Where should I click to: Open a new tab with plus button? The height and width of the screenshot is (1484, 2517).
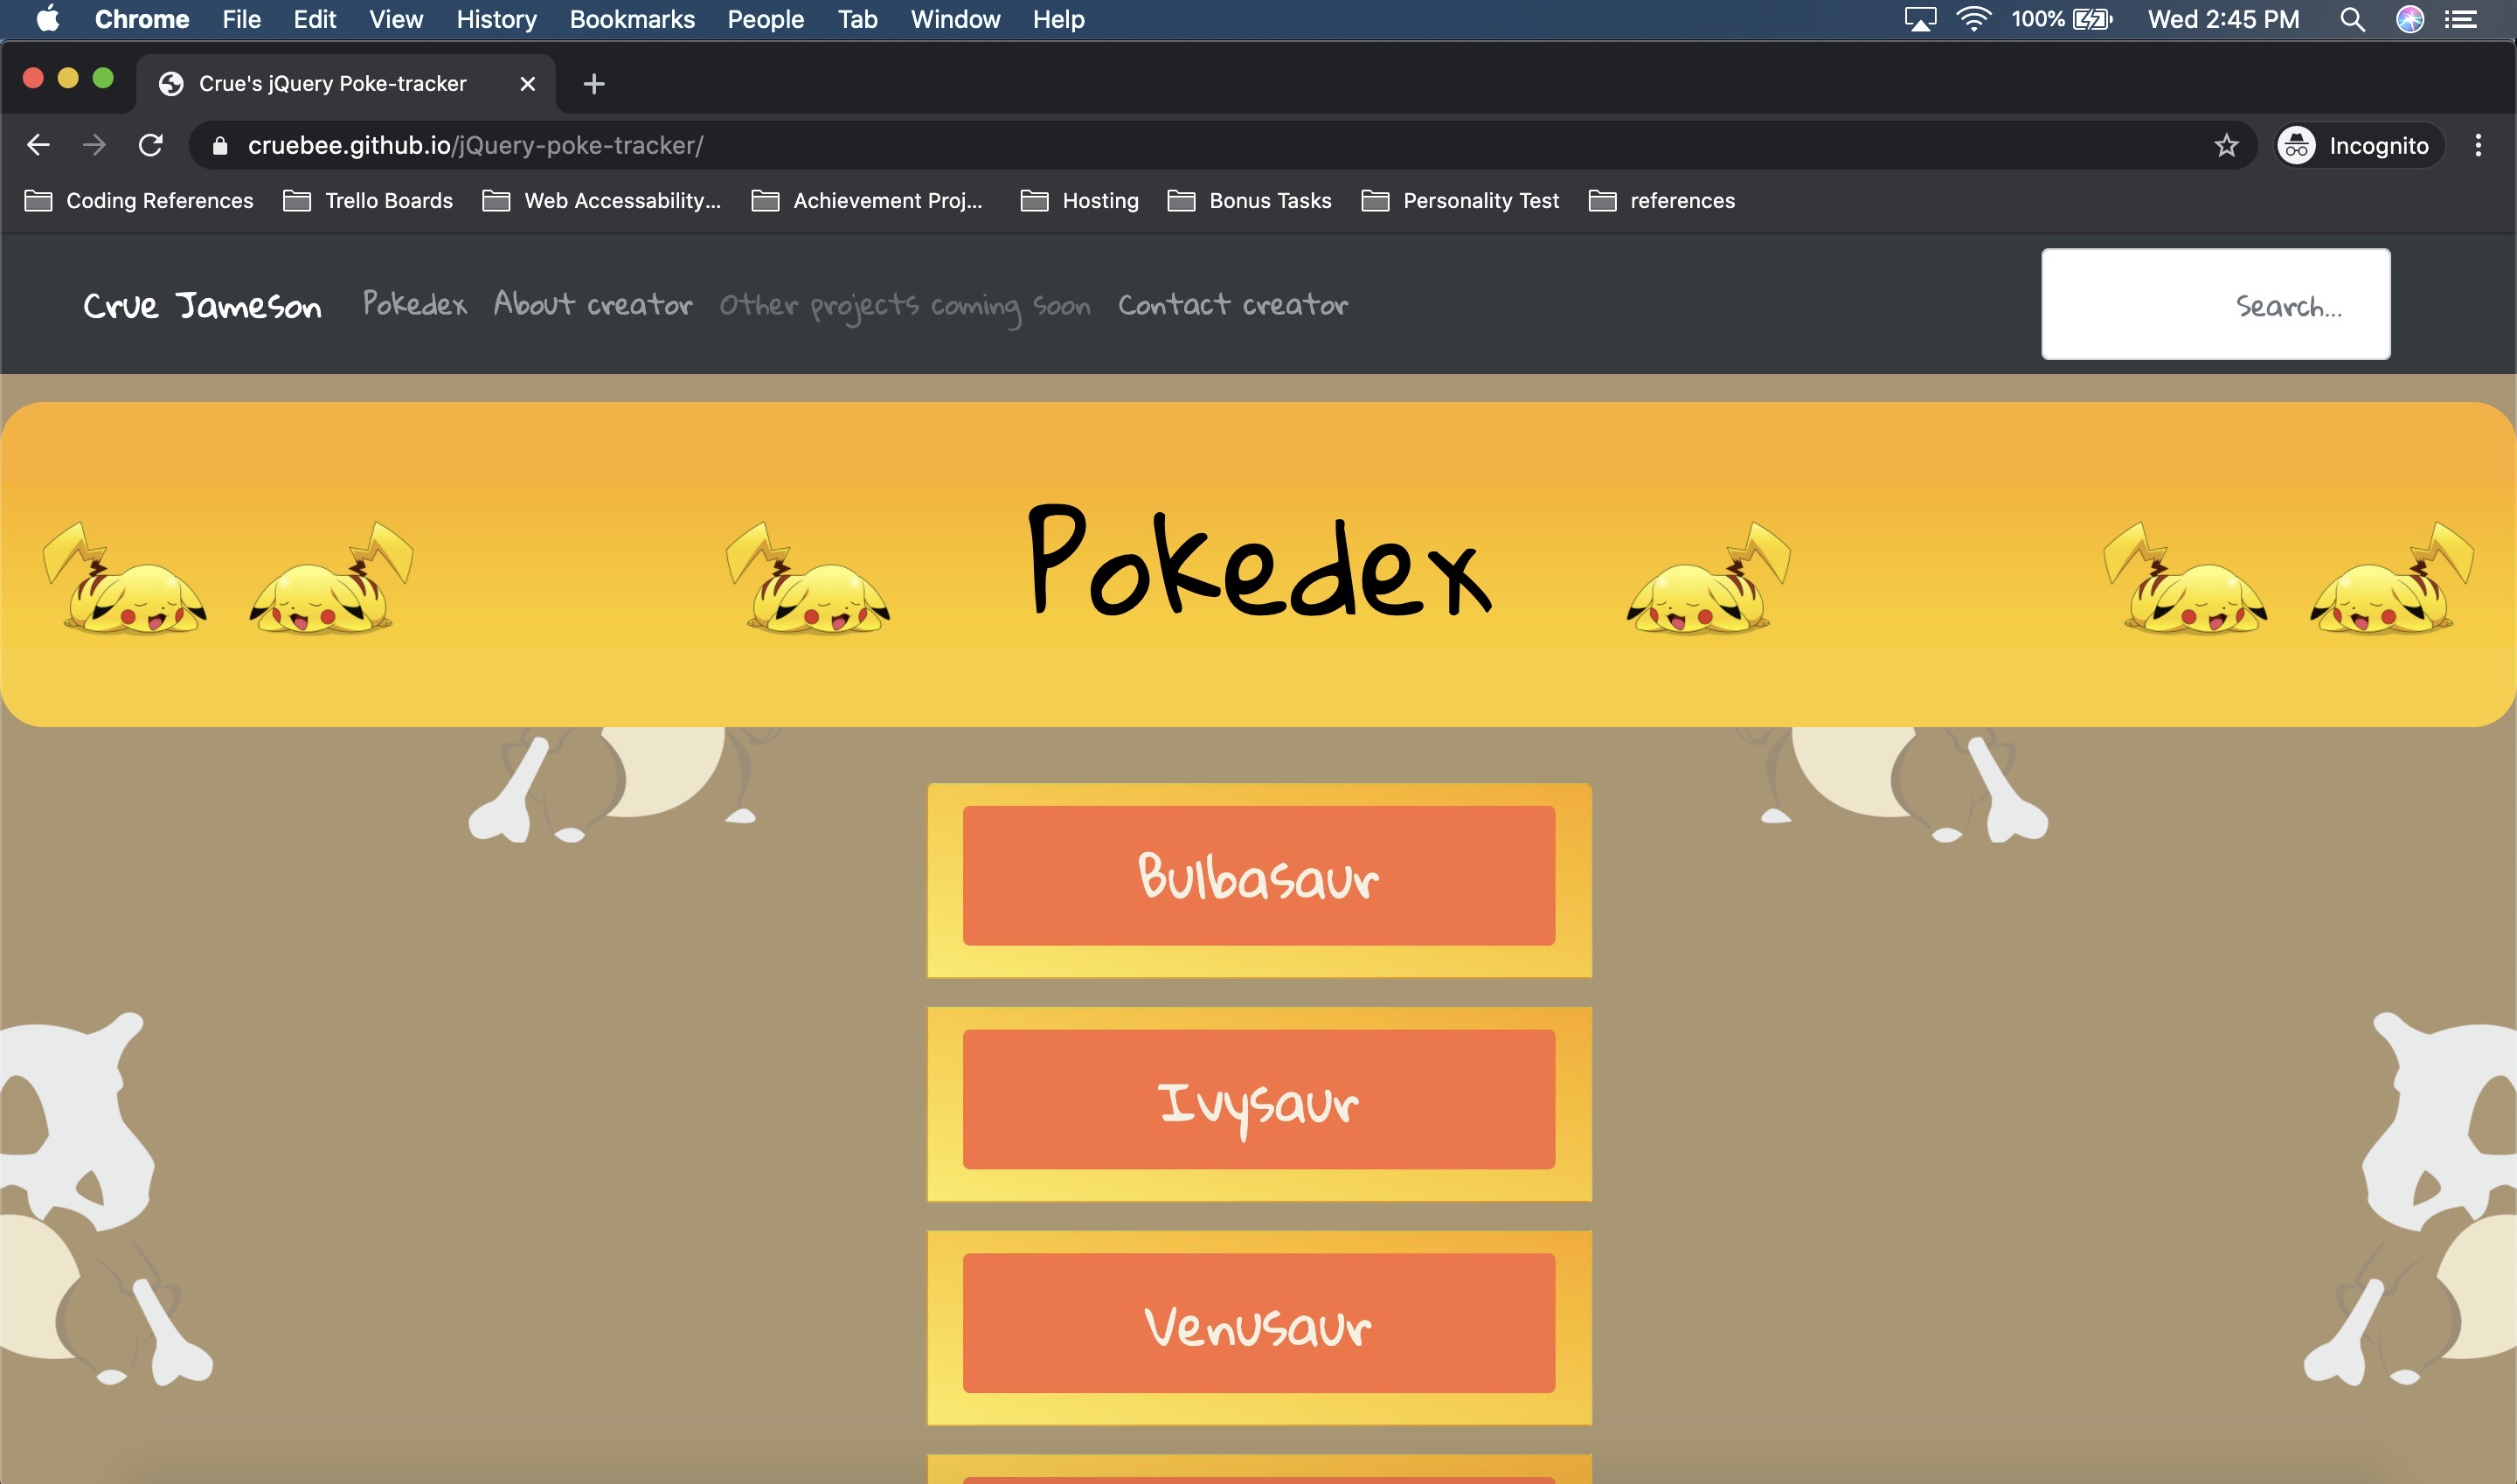tap(594, 84)
